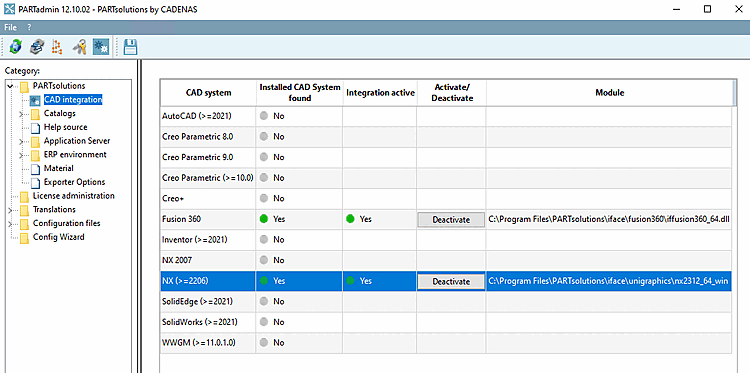Select the Help source tree item
This screenshot has width=750, height=373.
pyautogui.click(x=66, y=127)
